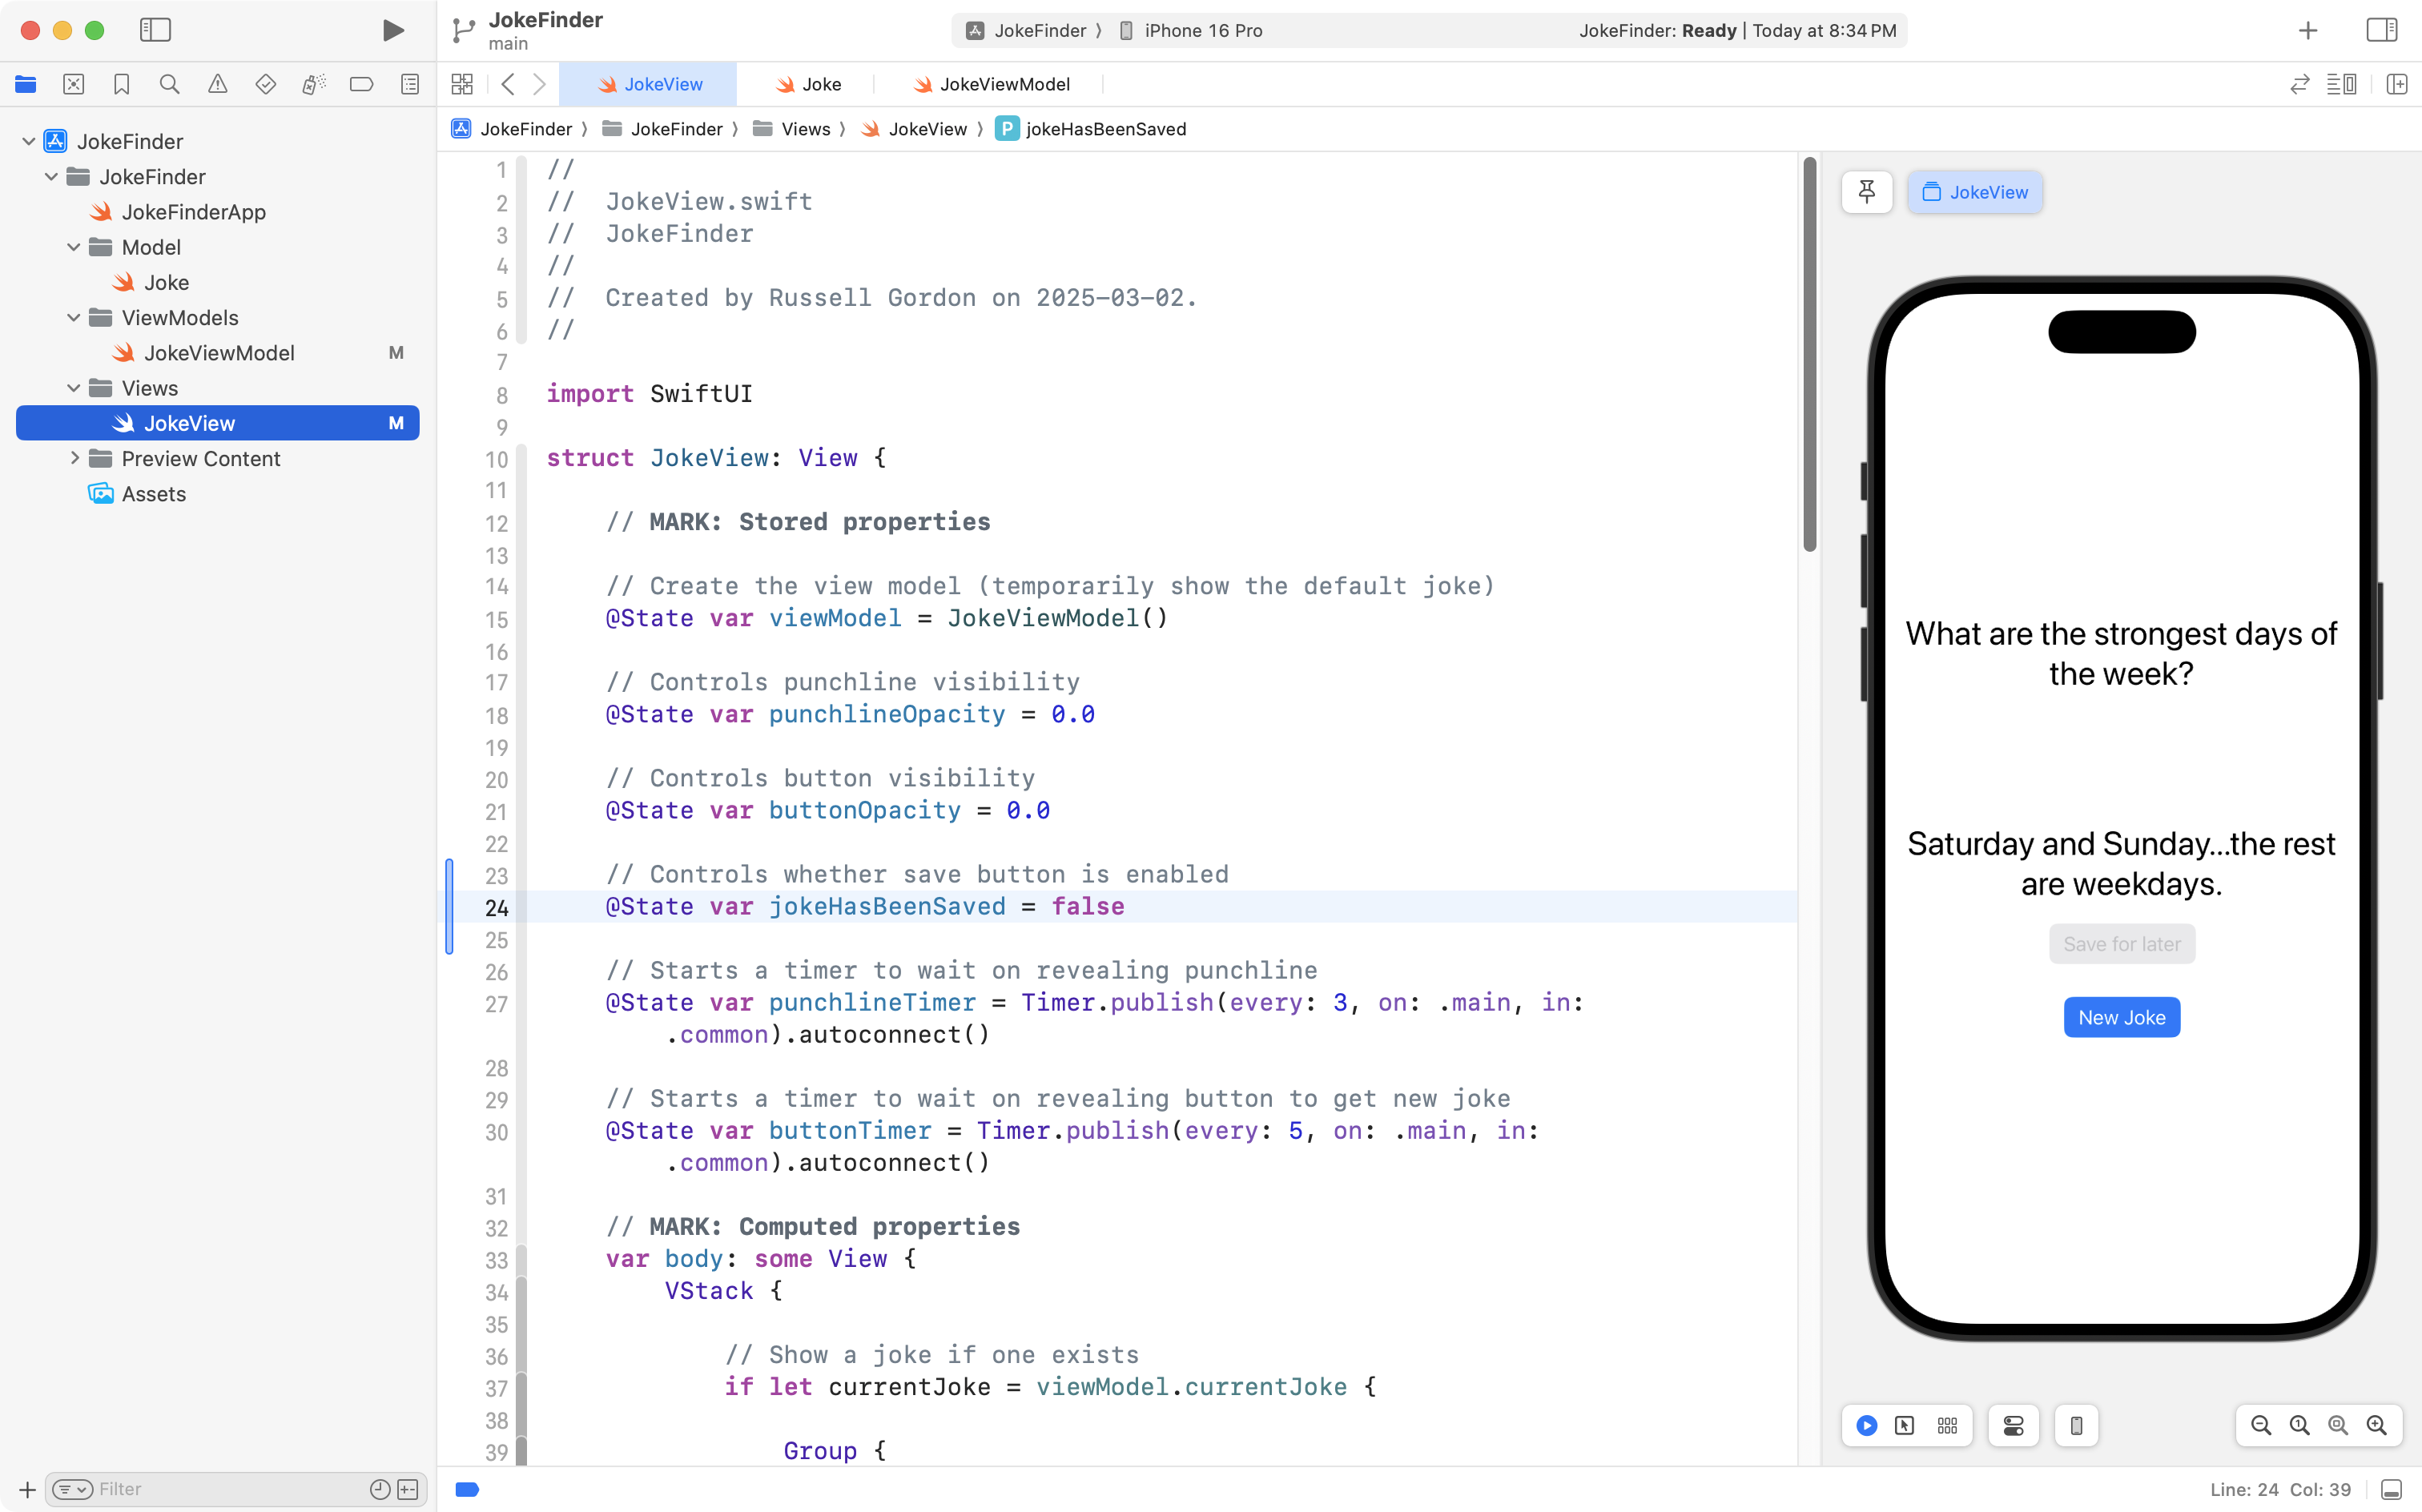Viewport: 2422px width, 1512px height.
Task: Click the New Joke button in preview
Action: 2121,1017
